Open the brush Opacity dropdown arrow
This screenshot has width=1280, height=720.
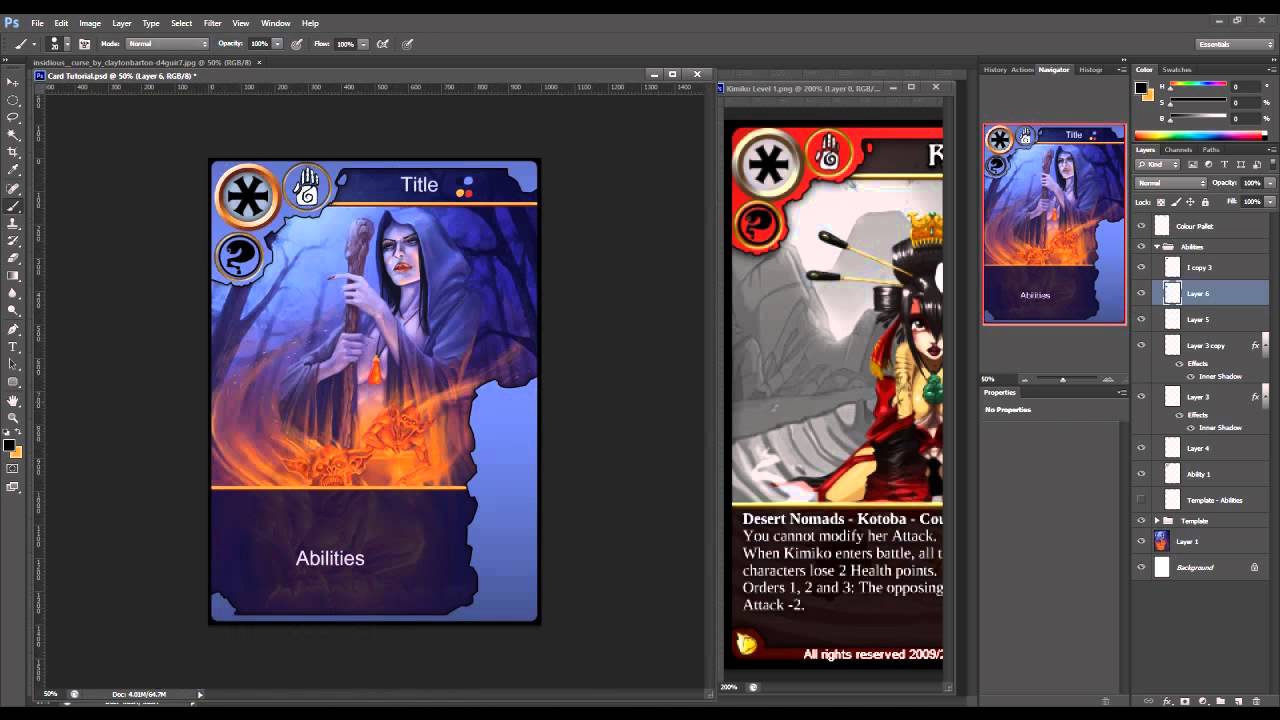pyautogui.click(x=276, y=44)
